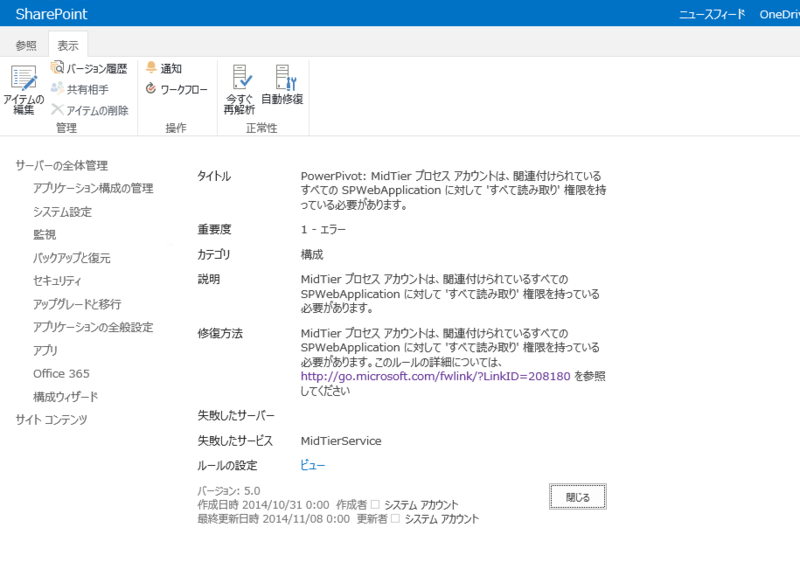Switch to the 参照 ribbon tab
The width and height of the screenshot is (800, 562).
[26, 45]
